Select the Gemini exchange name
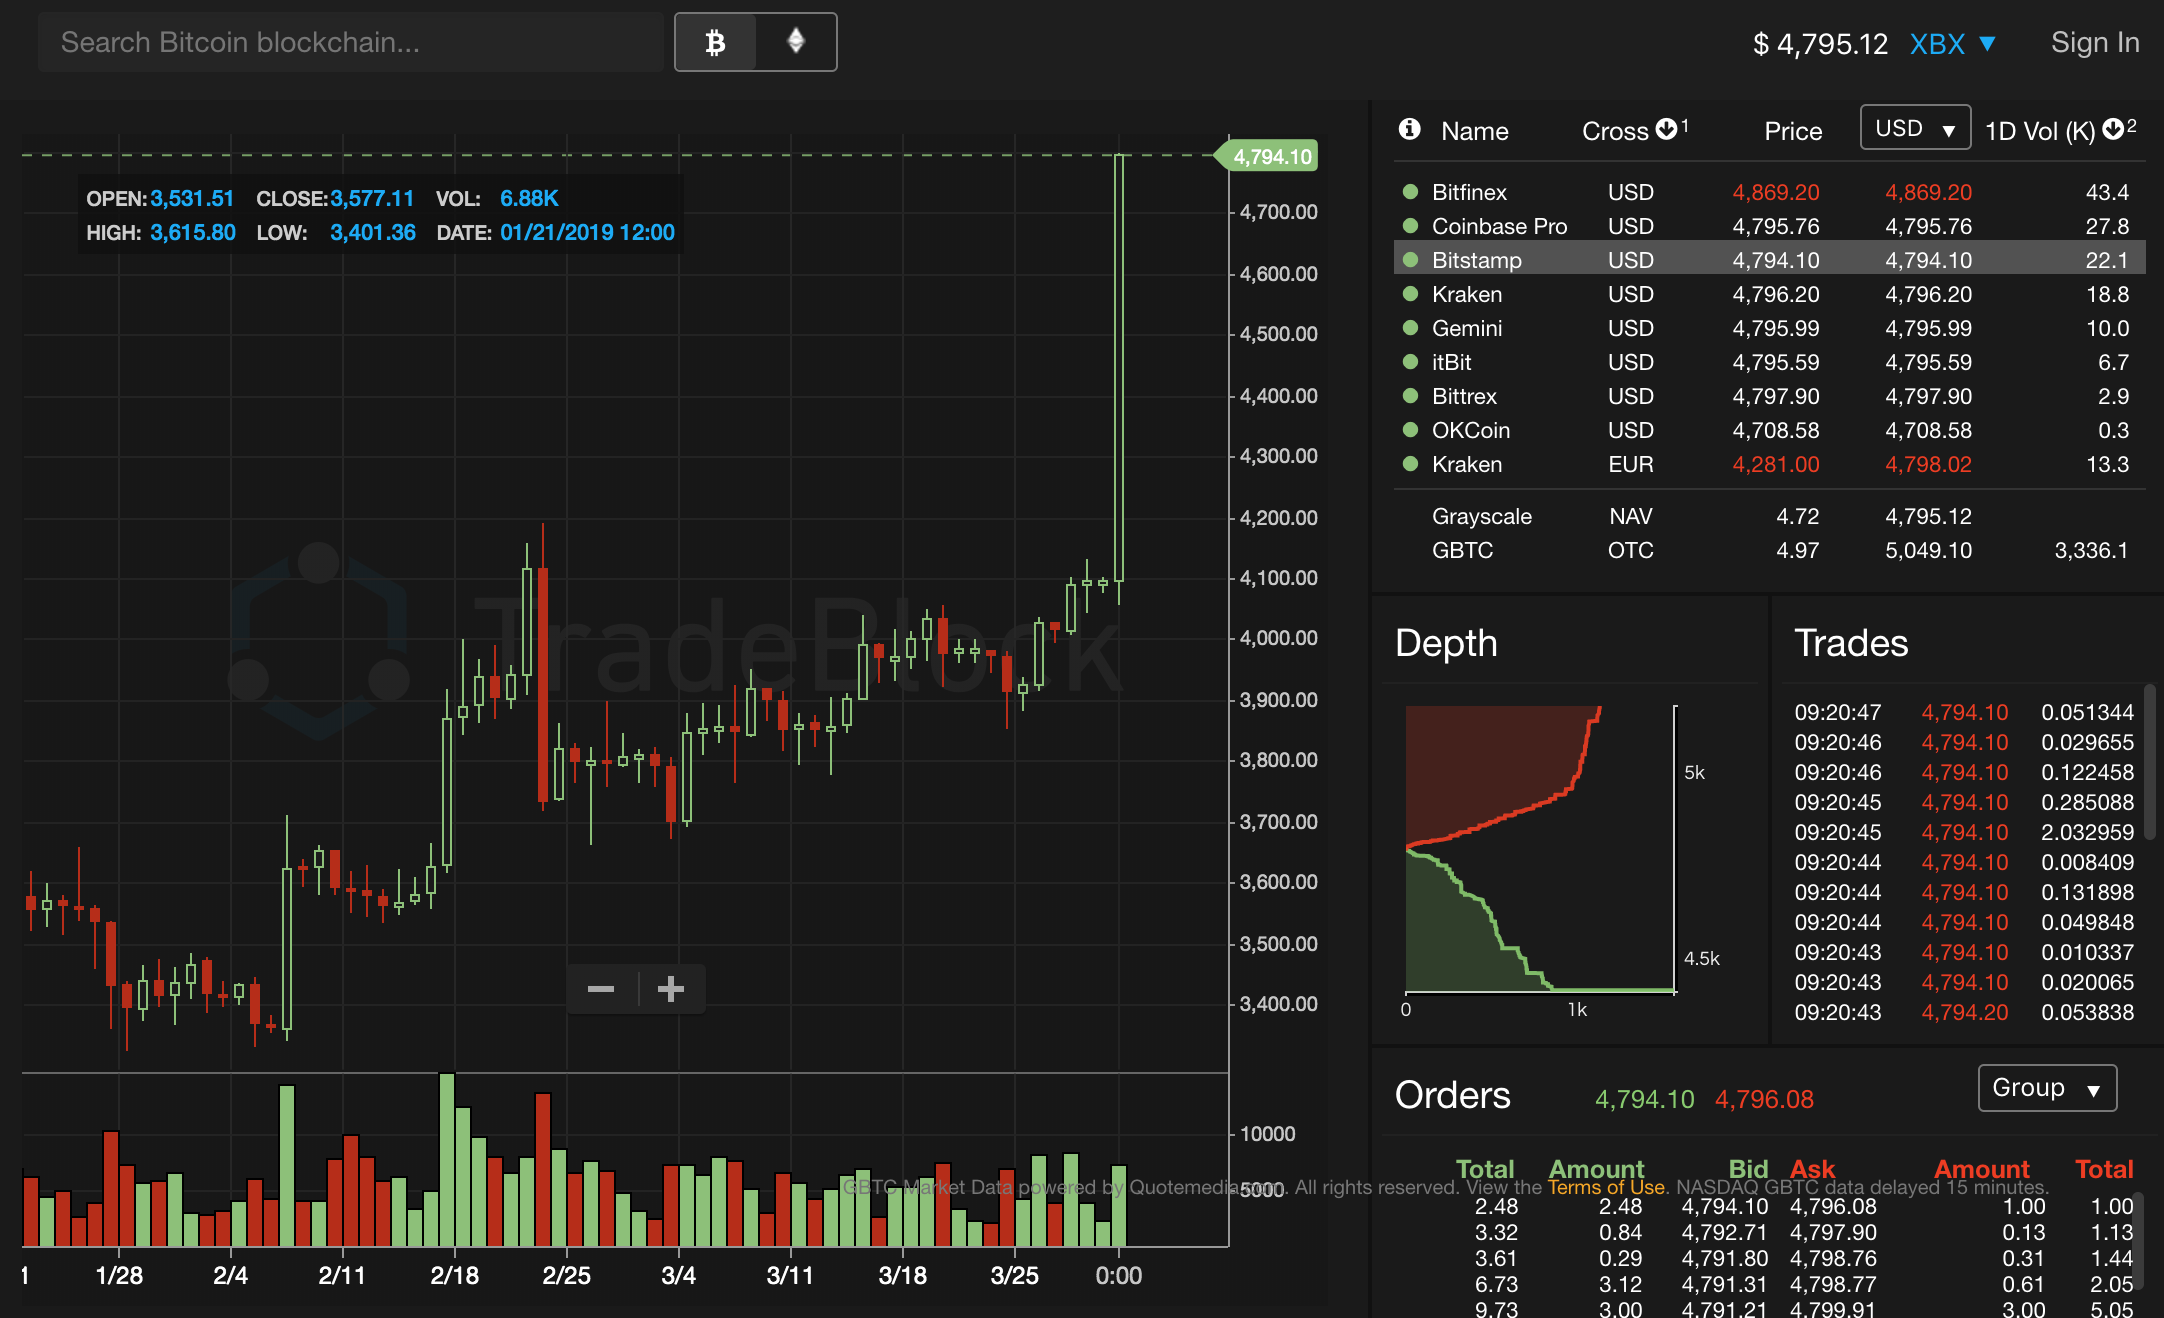2164x1318 pixels. click(x=1467, y=328)
